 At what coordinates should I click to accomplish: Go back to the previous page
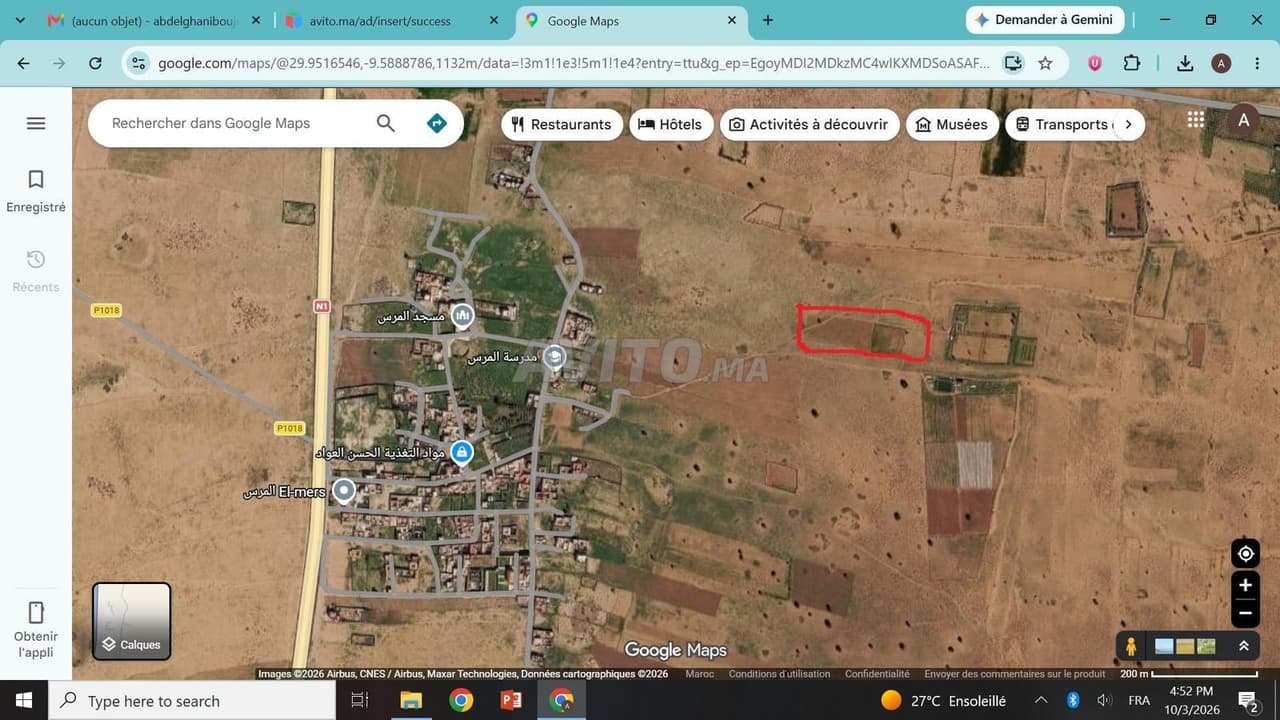pyautogui.click(x=23, y=63)
